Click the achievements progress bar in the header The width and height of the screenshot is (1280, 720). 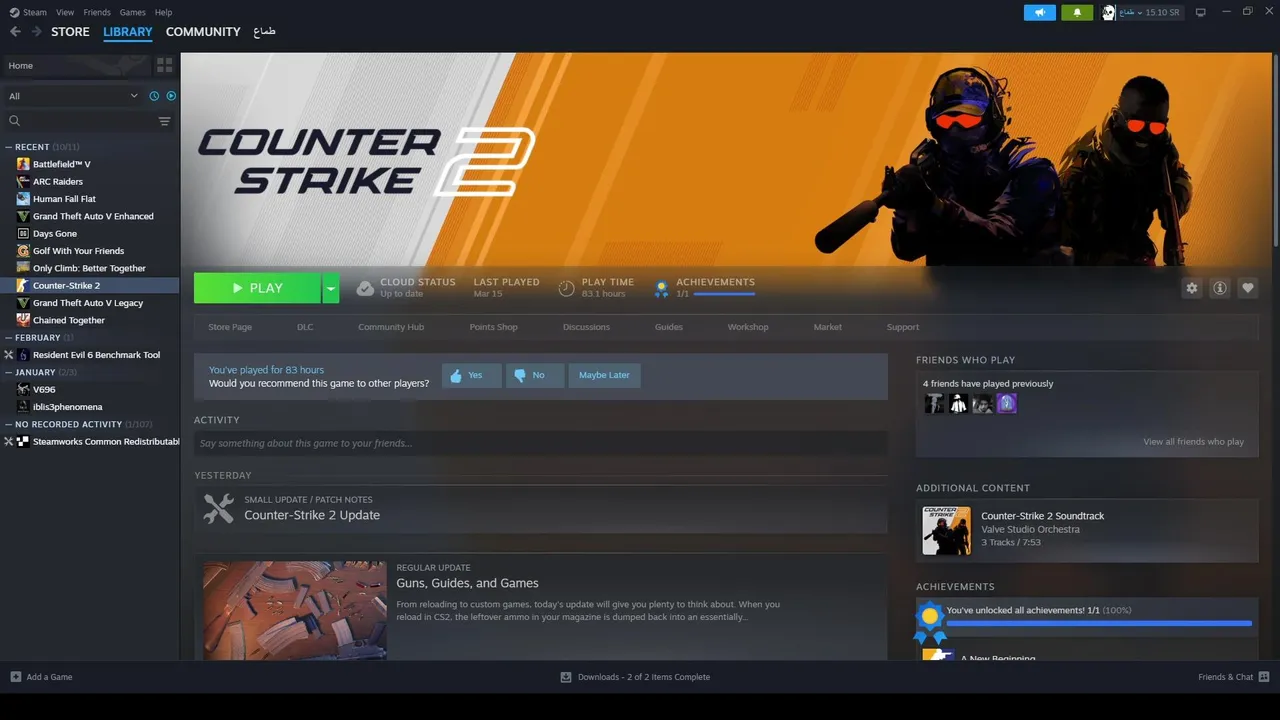(x=724, y=295)
